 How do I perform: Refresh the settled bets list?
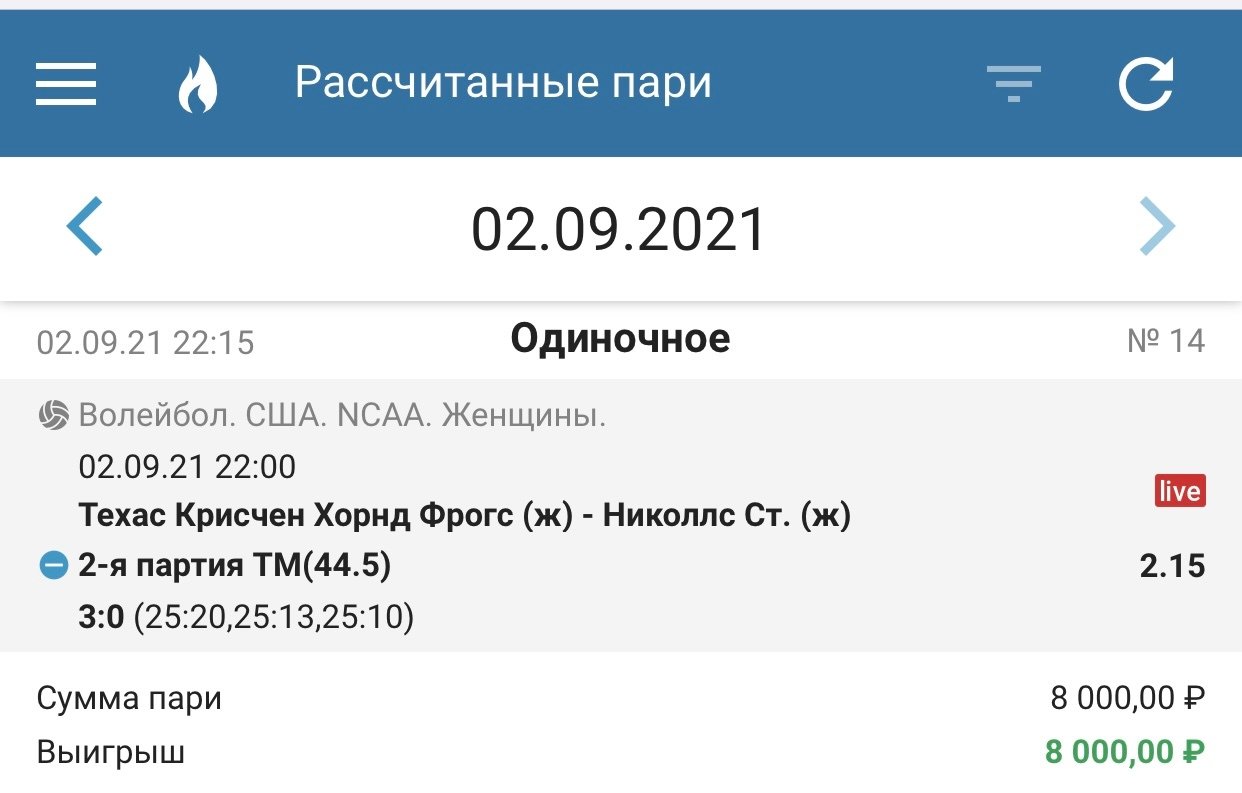coord(1146,84)
